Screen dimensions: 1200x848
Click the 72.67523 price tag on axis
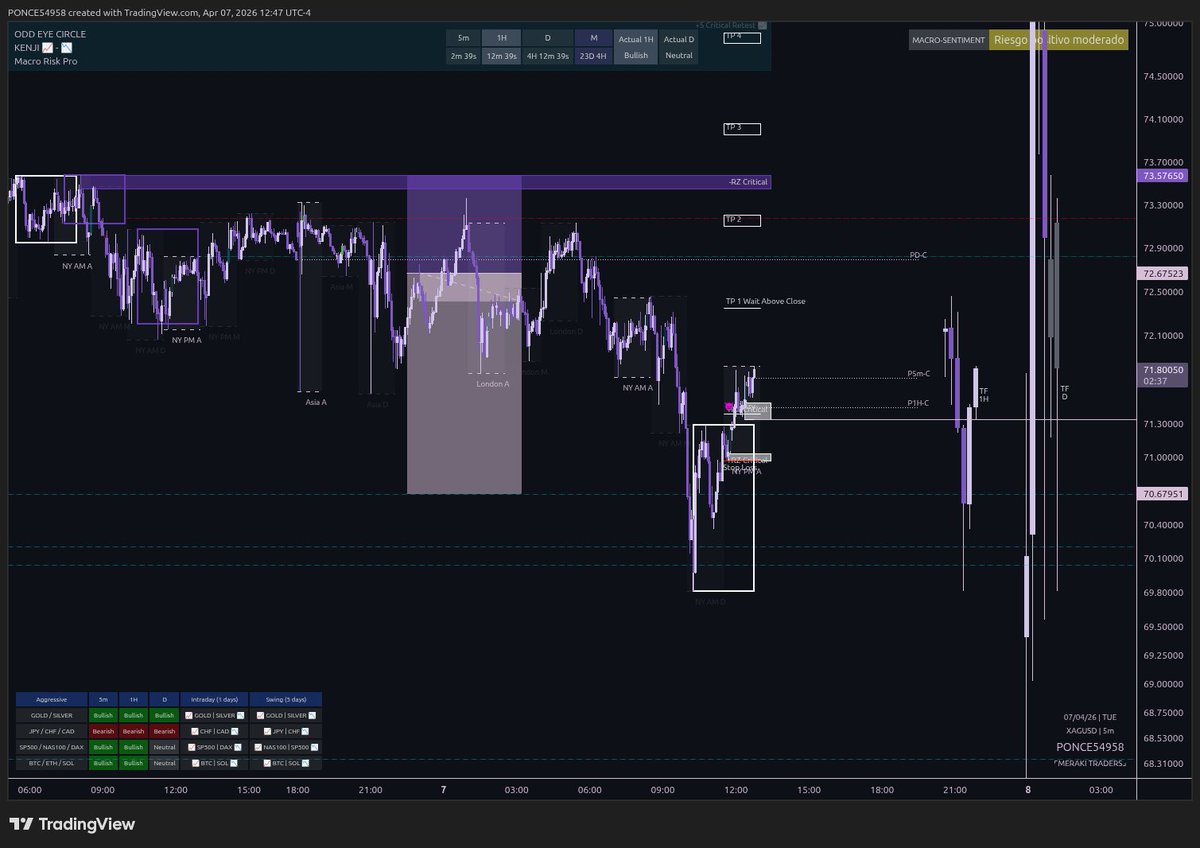tap(1160, 273)
